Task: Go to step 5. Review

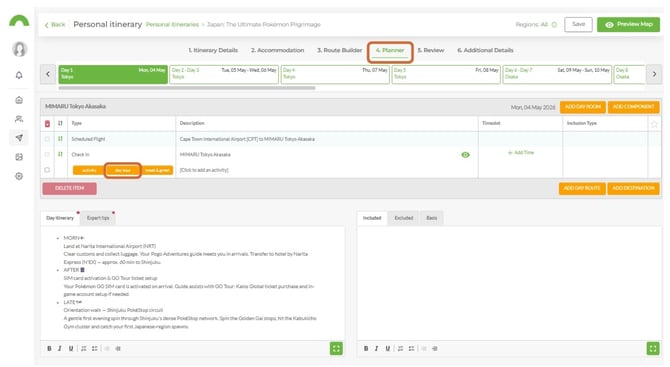Action: pos(431,50)
